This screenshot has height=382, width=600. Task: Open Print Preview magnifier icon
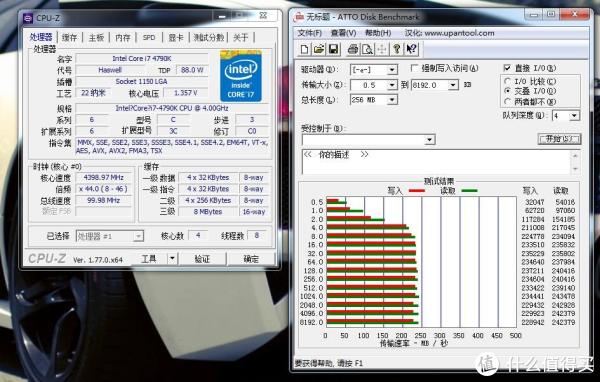coord(367,49)
